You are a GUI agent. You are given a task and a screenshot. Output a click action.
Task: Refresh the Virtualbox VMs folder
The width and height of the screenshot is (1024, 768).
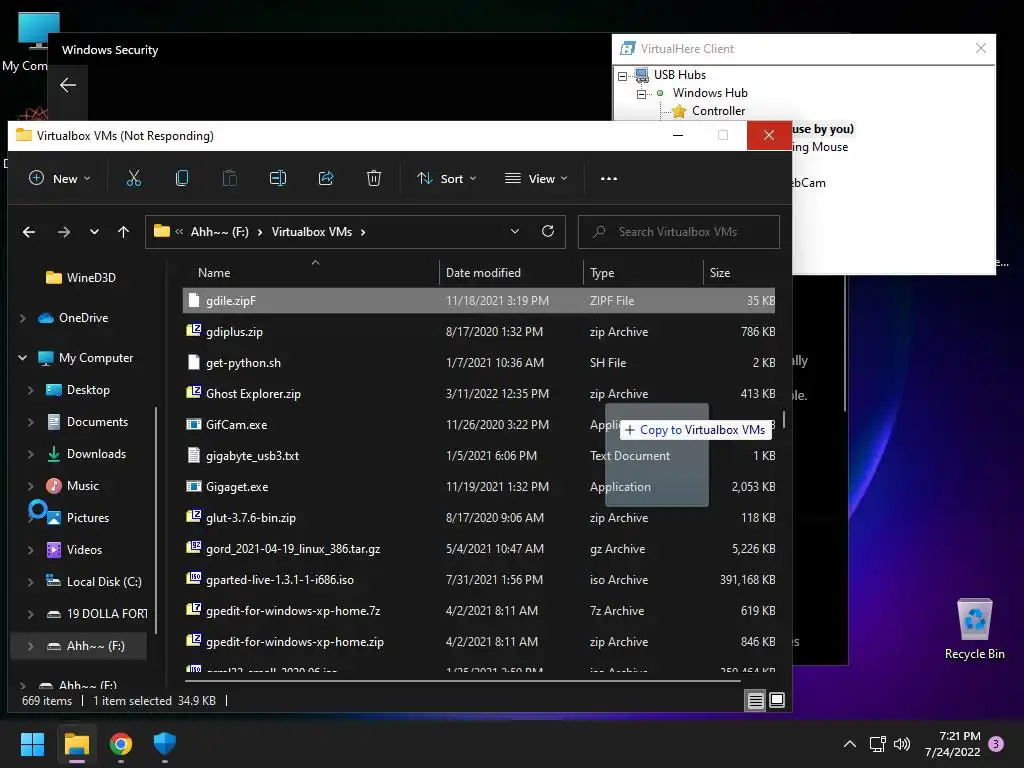coord(548,231)
